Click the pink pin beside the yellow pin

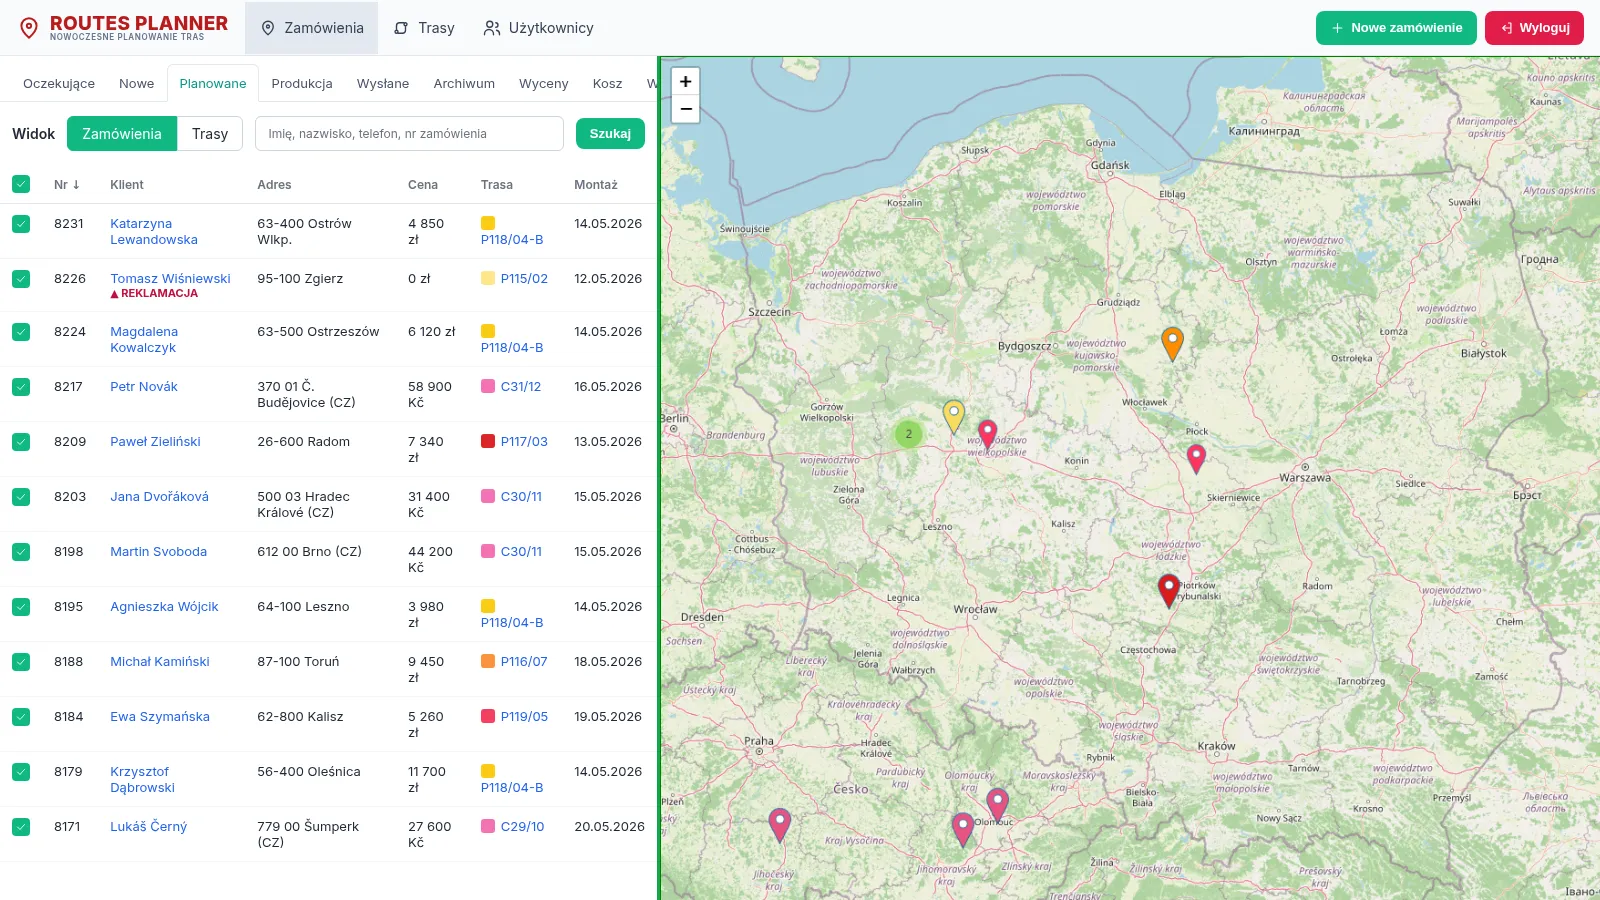pos(987,435)
